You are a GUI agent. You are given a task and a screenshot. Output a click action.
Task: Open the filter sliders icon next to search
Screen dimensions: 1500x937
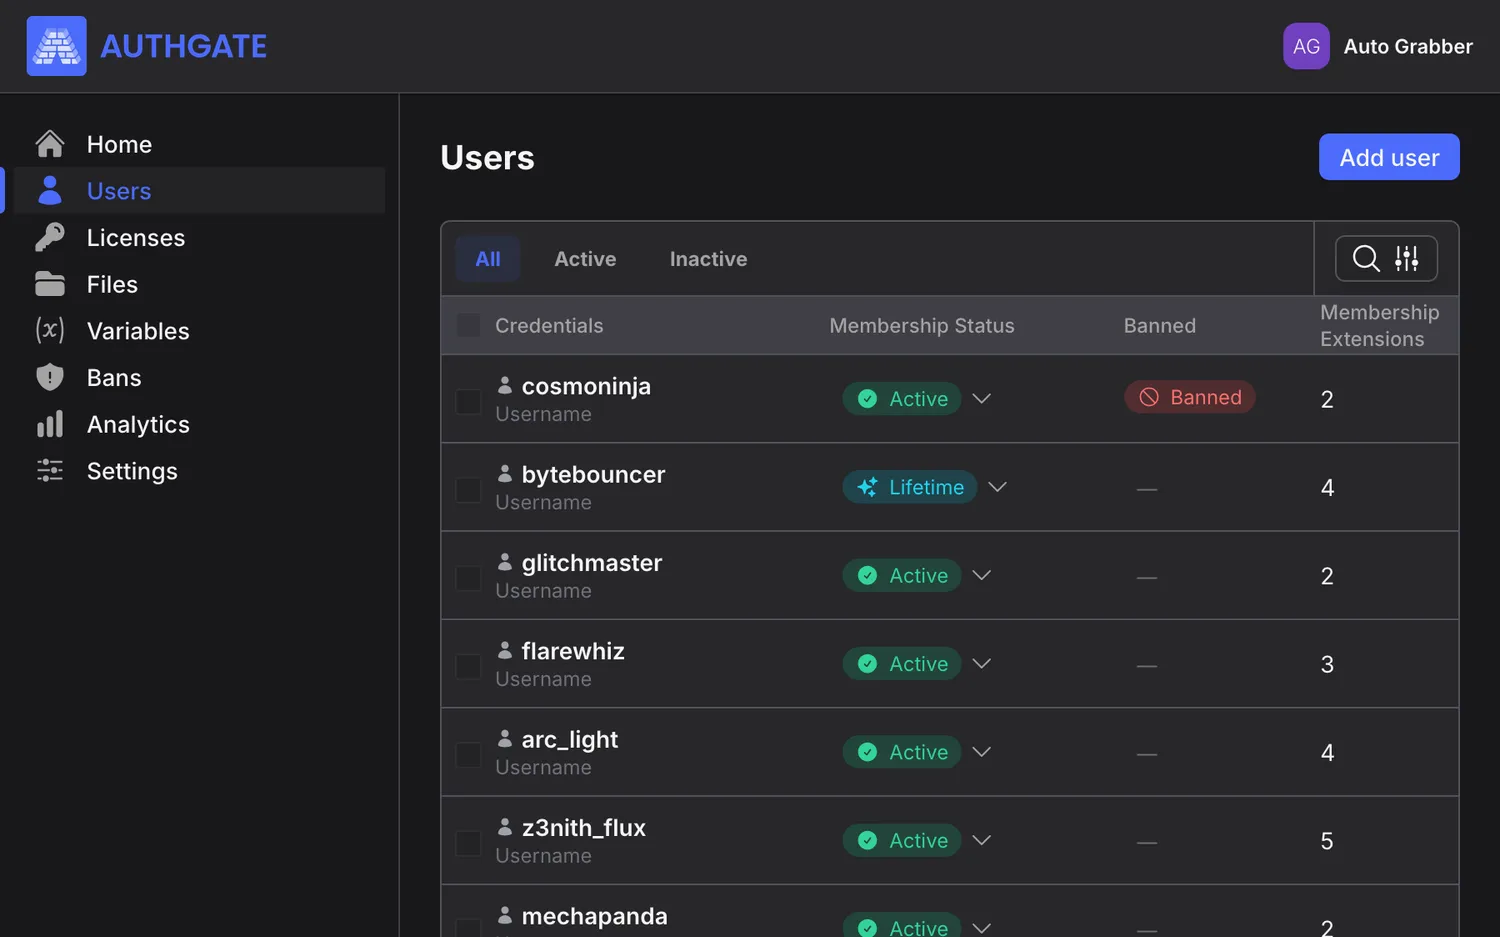pyautogui.click(x=1407, y=258)
